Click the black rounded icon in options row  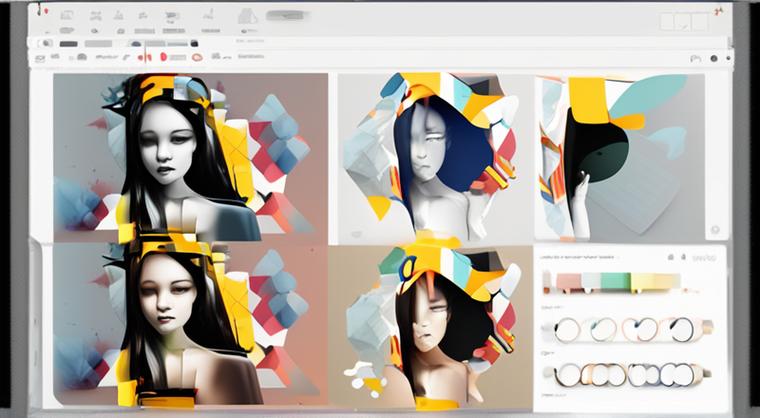point(194,43)
